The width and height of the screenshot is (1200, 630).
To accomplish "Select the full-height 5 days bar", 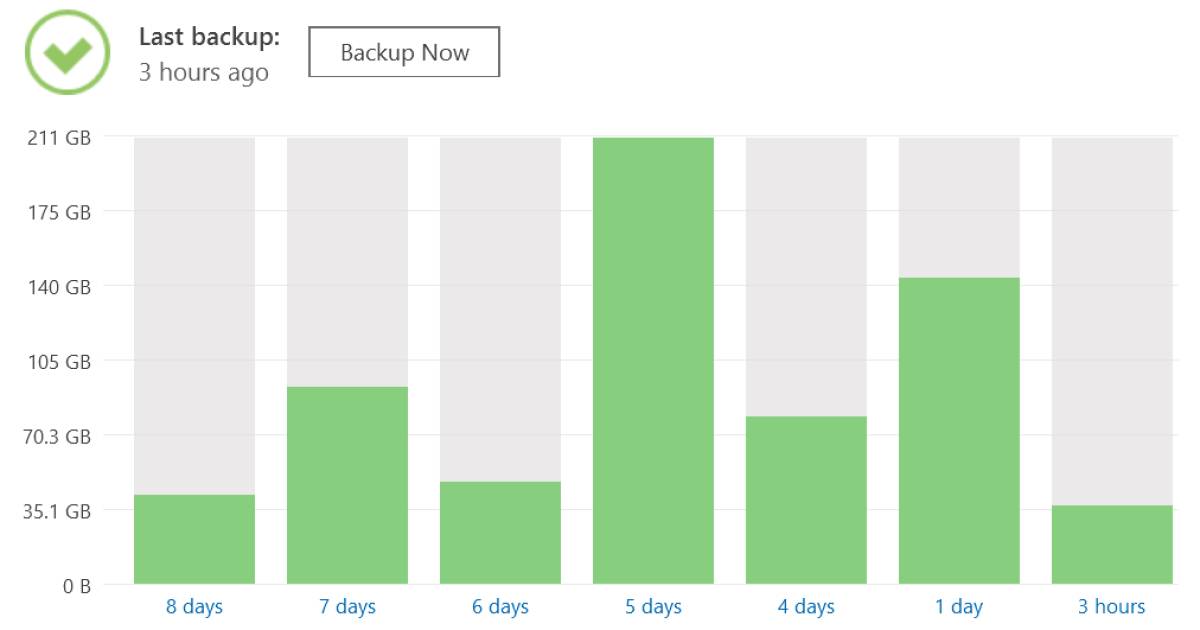I will point(653,361).
